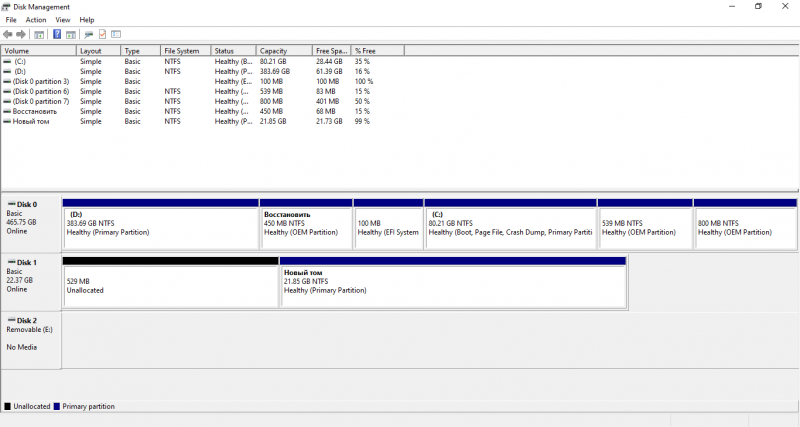The height and width of the screenshot is (427, 800).
Task: Click the Disk 2 Removable (E:) label
Action: click(30, 328)
